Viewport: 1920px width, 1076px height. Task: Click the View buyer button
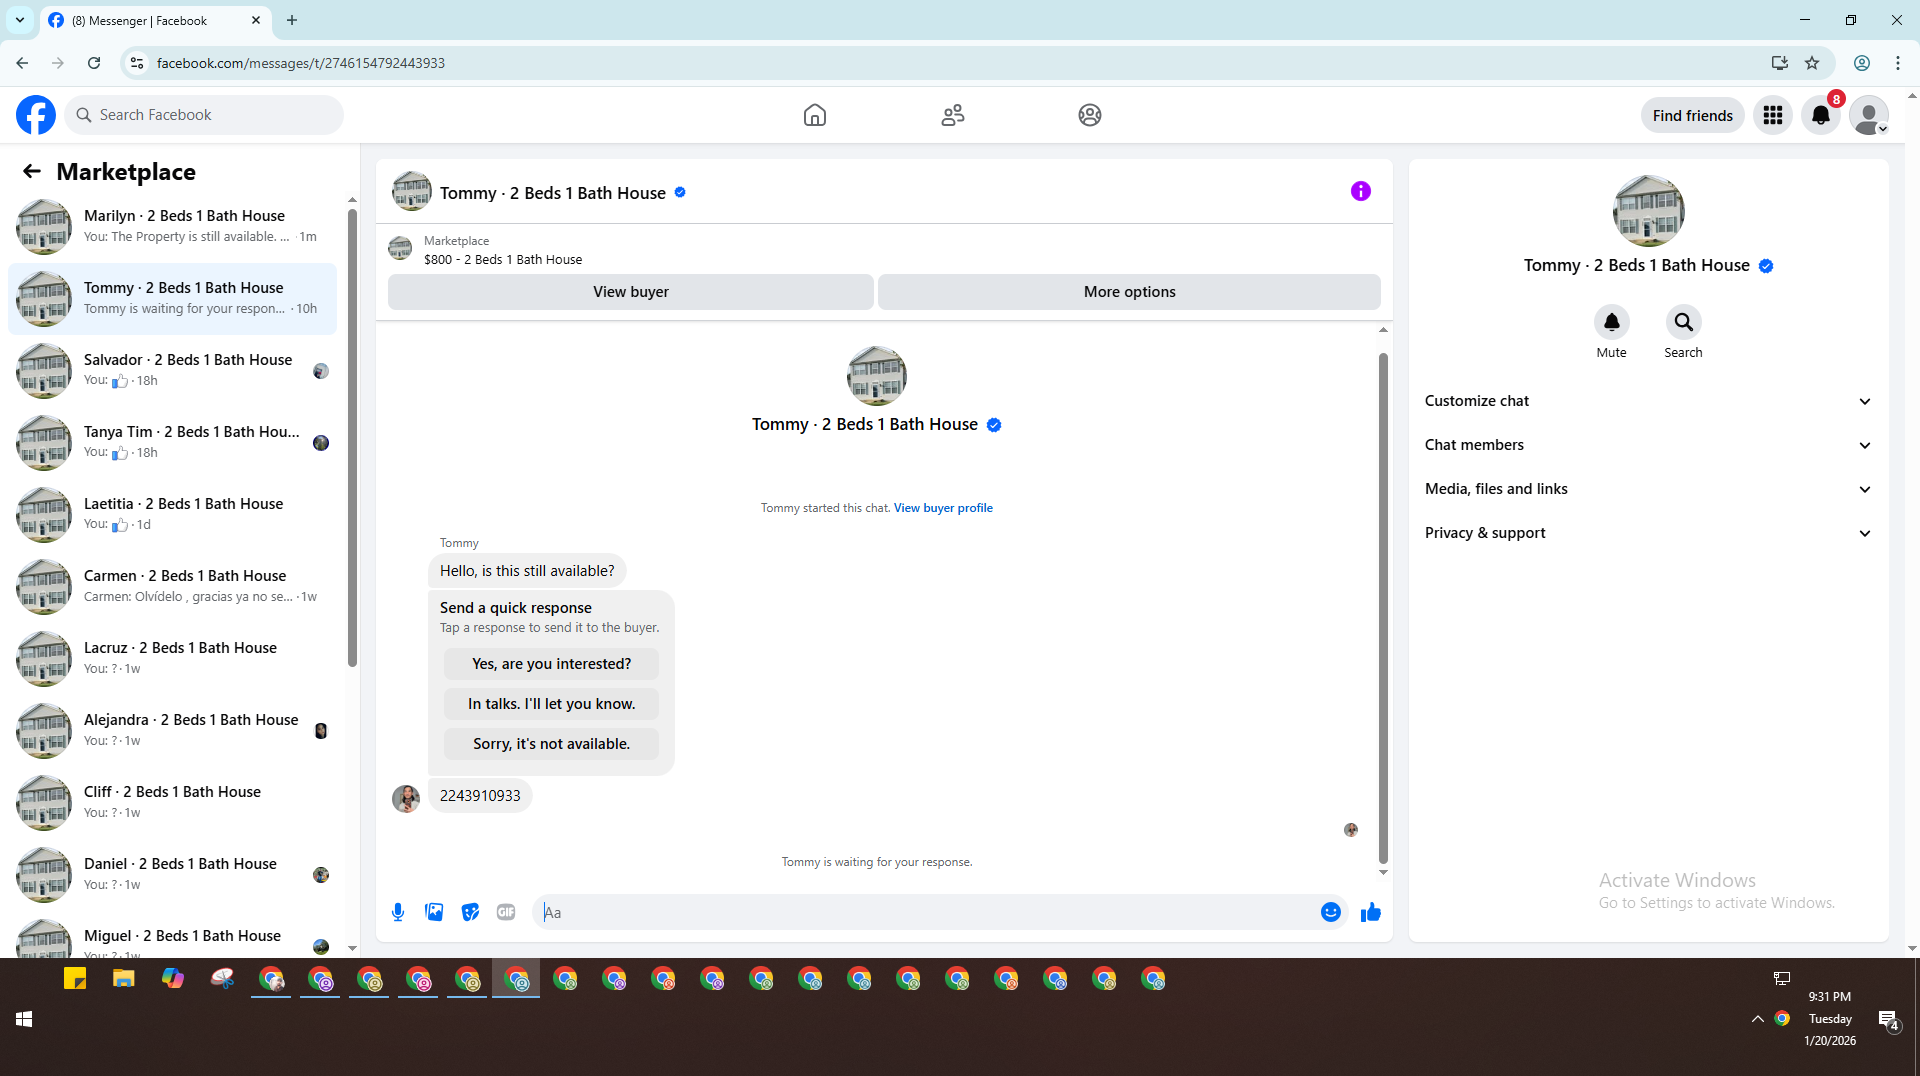point(631,292)
